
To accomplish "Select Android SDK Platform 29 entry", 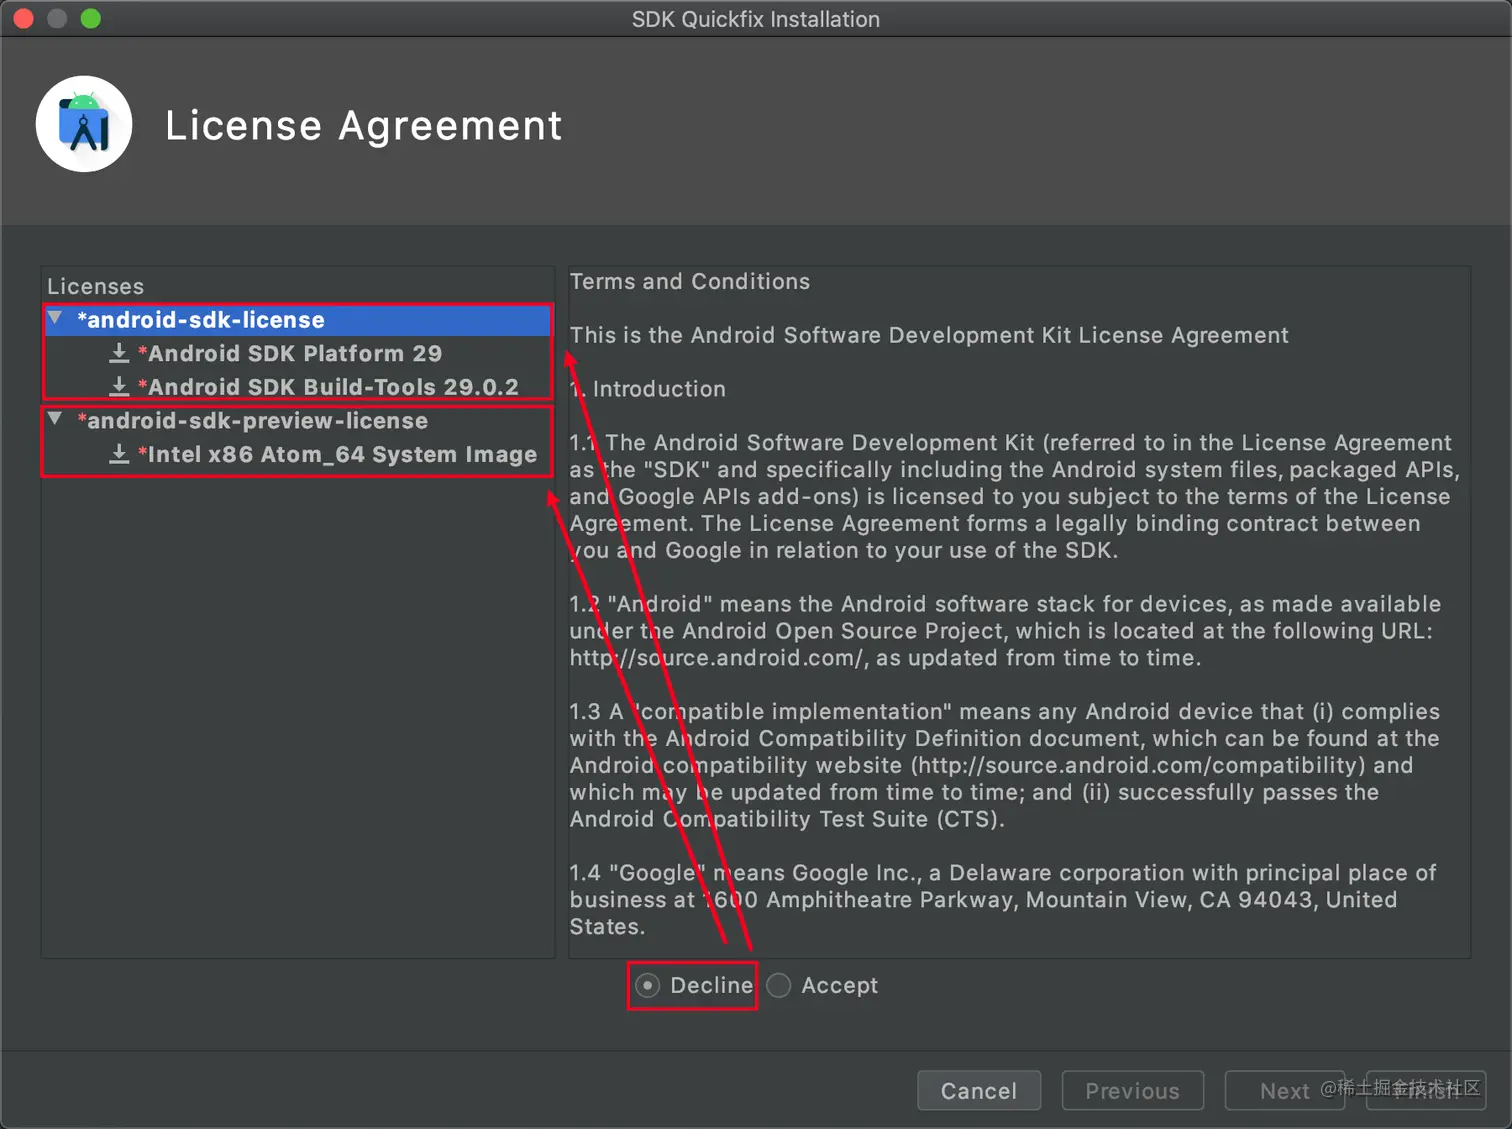I will point(290,353).
